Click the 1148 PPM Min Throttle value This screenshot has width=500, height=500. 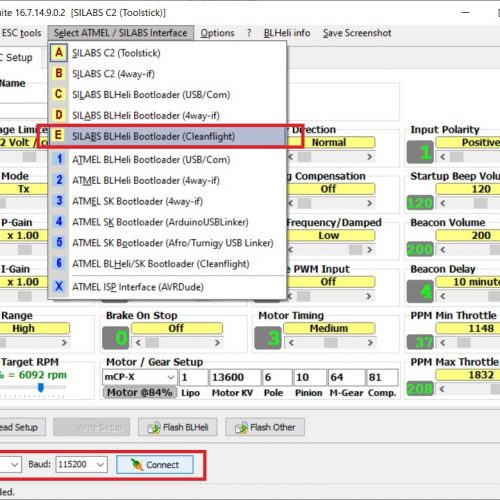pos(468,328)
